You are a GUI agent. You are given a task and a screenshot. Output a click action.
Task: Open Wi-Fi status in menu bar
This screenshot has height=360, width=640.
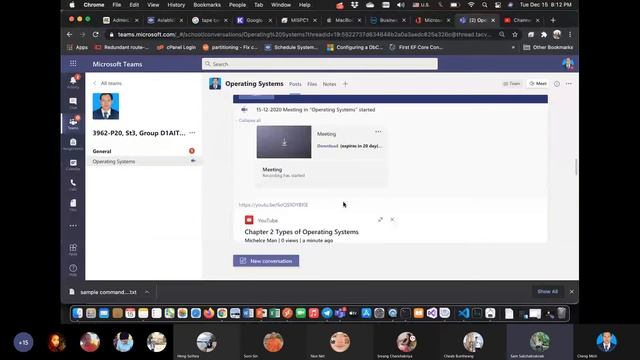click(x=471, y=5)
